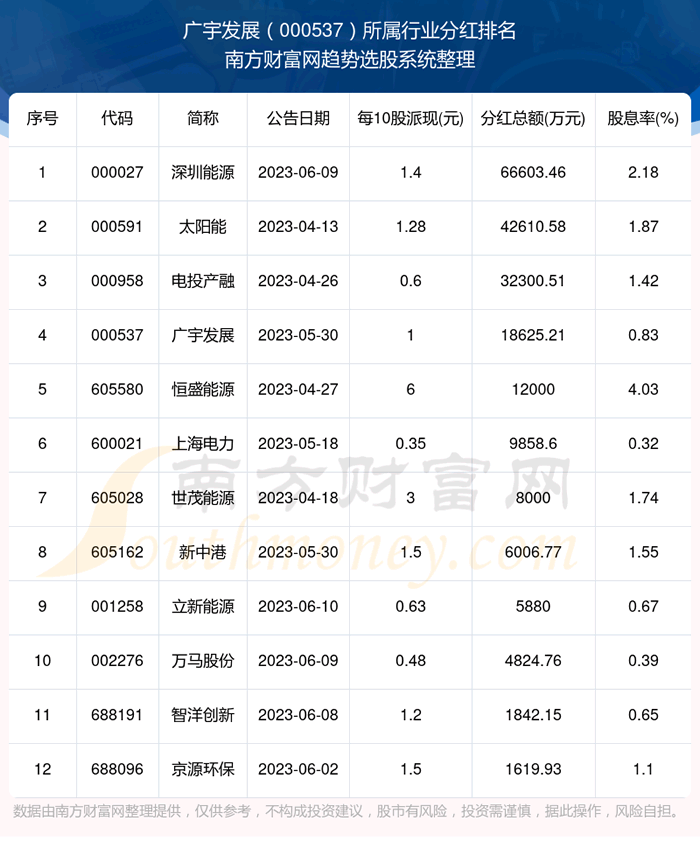Screen dimensions: 700x856
Task: Click the 公告日期 column header
Action: [298, 118]
